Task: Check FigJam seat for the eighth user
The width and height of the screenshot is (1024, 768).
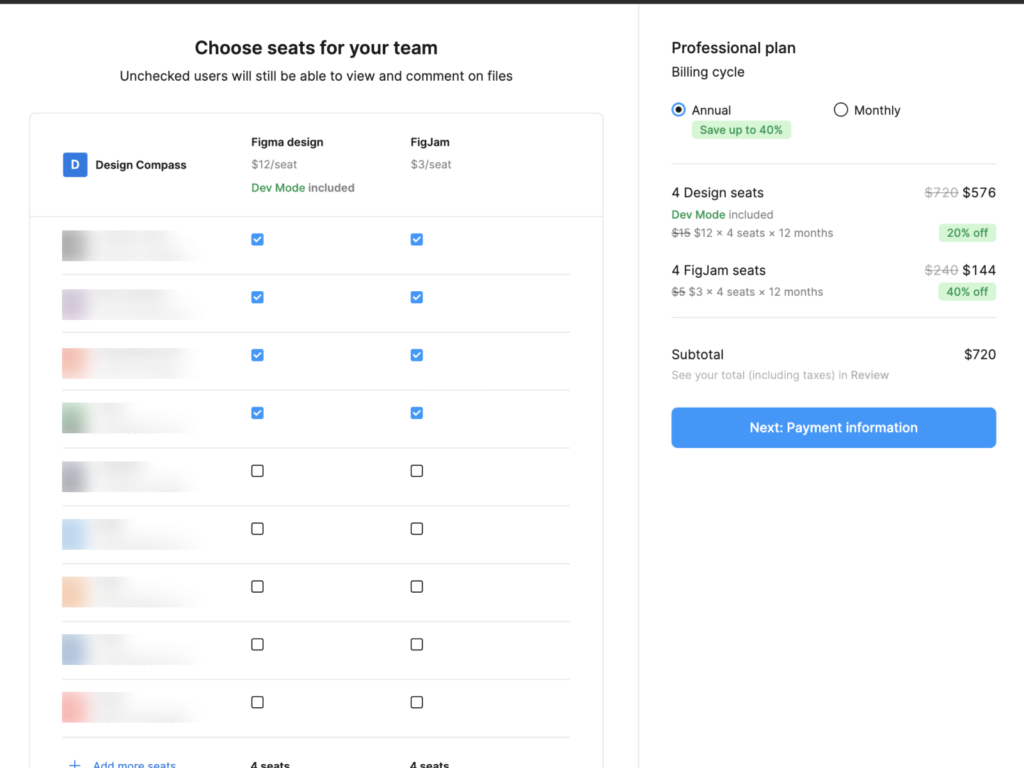Action: 417,645
